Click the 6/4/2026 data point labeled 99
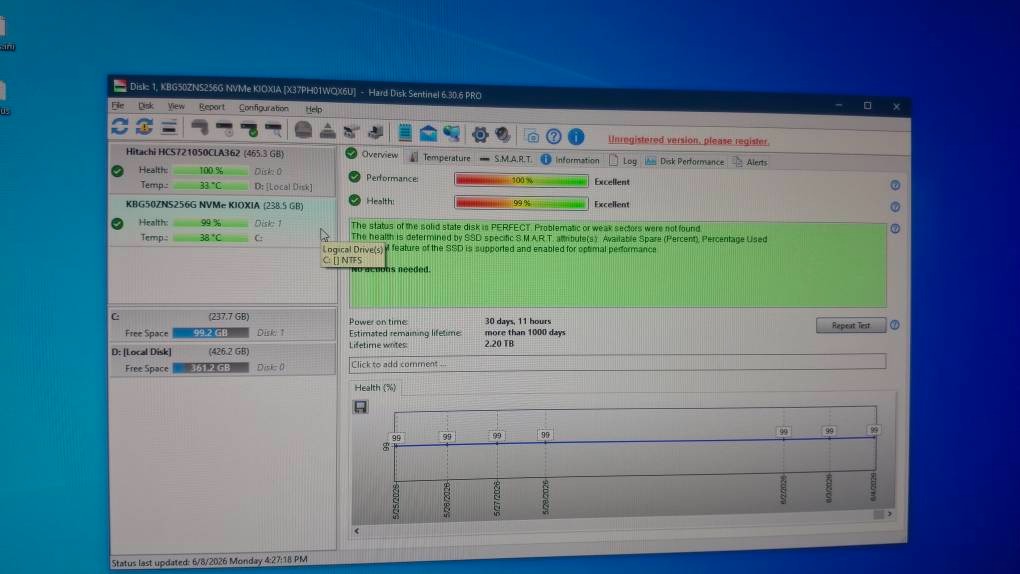Screen dimensions: 1020x574 click(x=874, y=430)
